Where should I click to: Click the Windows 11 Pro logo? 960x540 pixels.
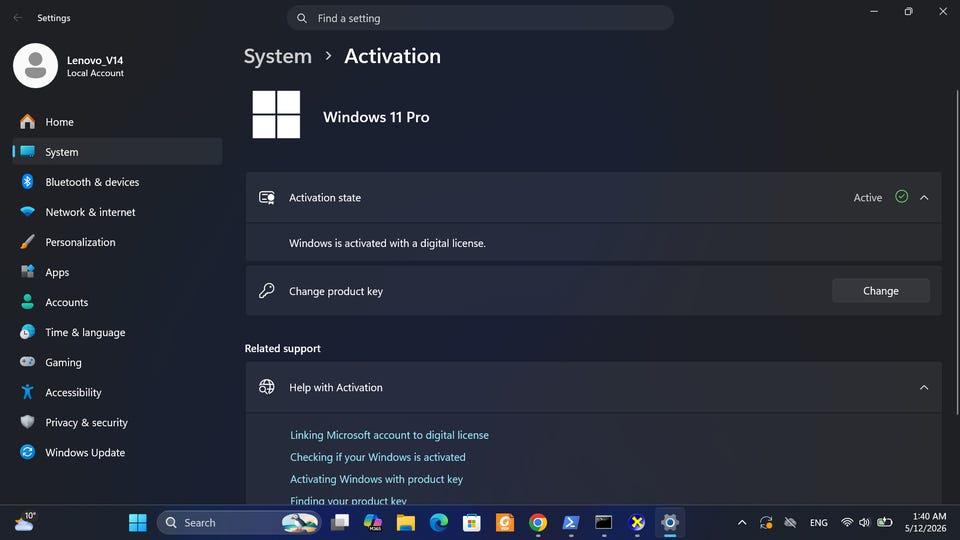coord(276,114)
